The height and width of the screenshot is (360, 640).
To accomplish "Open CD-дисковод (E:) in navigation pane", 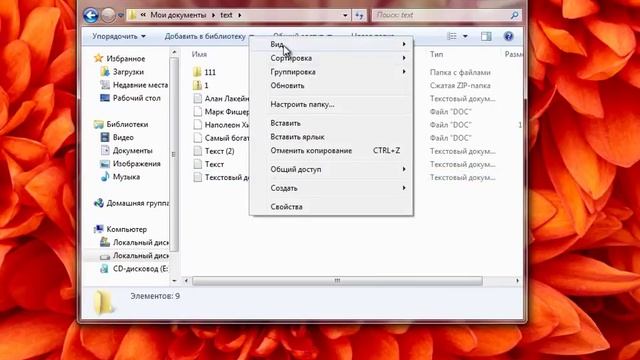I will click(140, 269).
